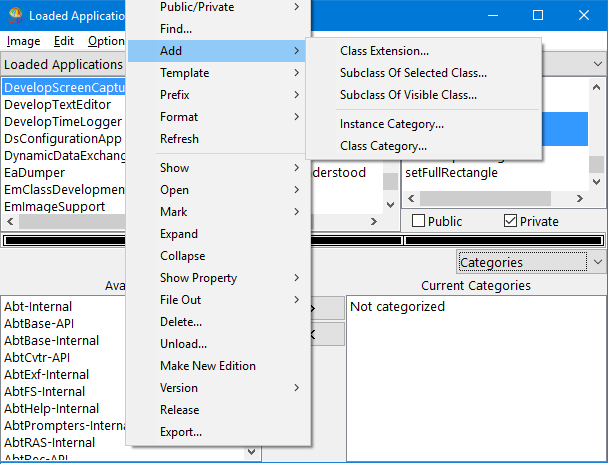Choose Class Category... from submenu
This screenshot has width=609, height=464.
[x=383, y=146]
